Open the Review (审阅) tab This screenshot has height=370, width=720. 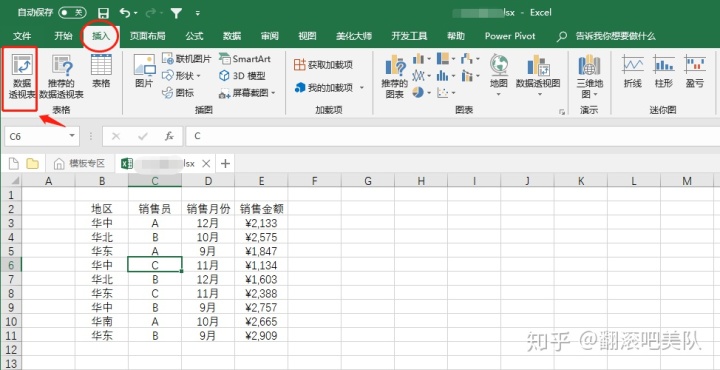point(270,36)
